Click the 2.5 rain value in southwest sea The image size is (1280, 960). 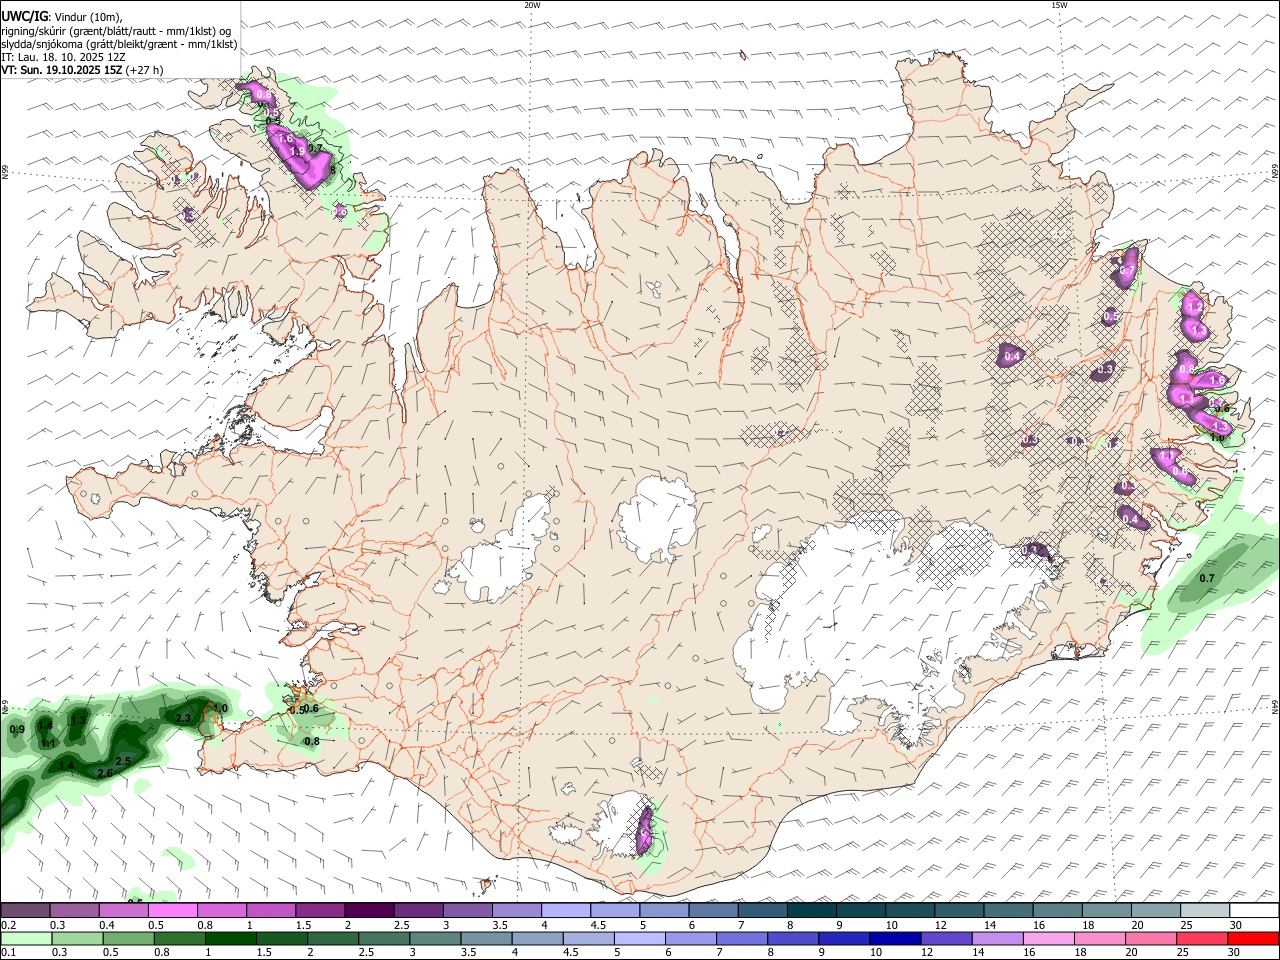click(x=124, y=761)
